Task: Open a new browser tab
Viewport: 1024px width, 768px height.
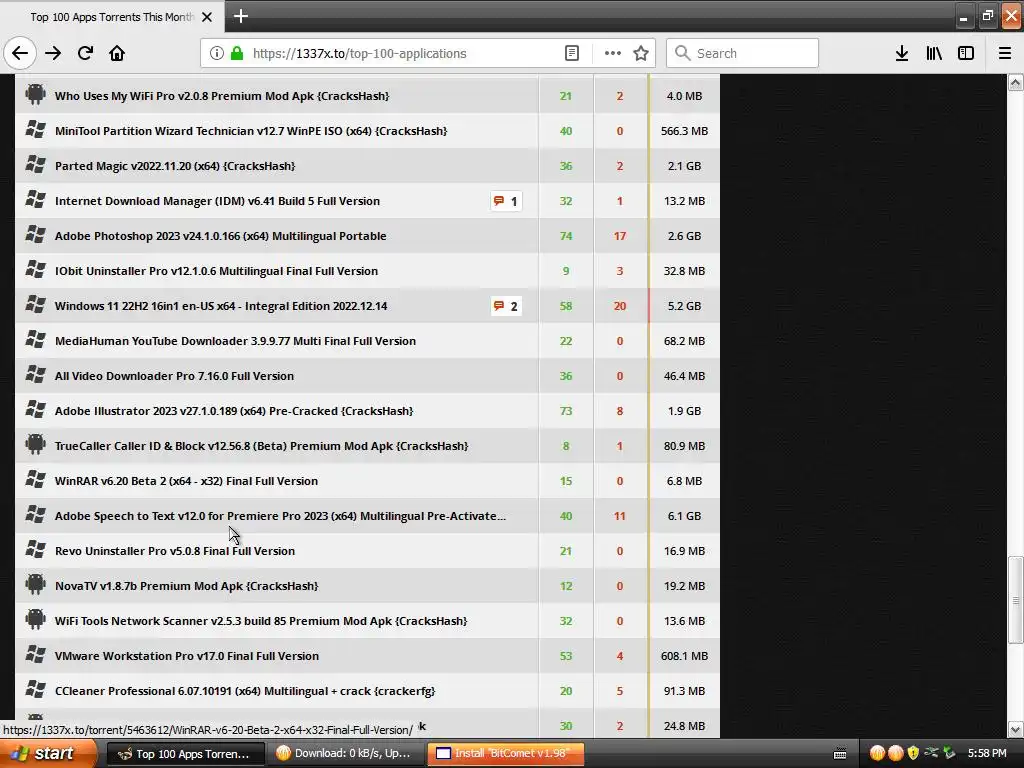Action: [240, 16]
